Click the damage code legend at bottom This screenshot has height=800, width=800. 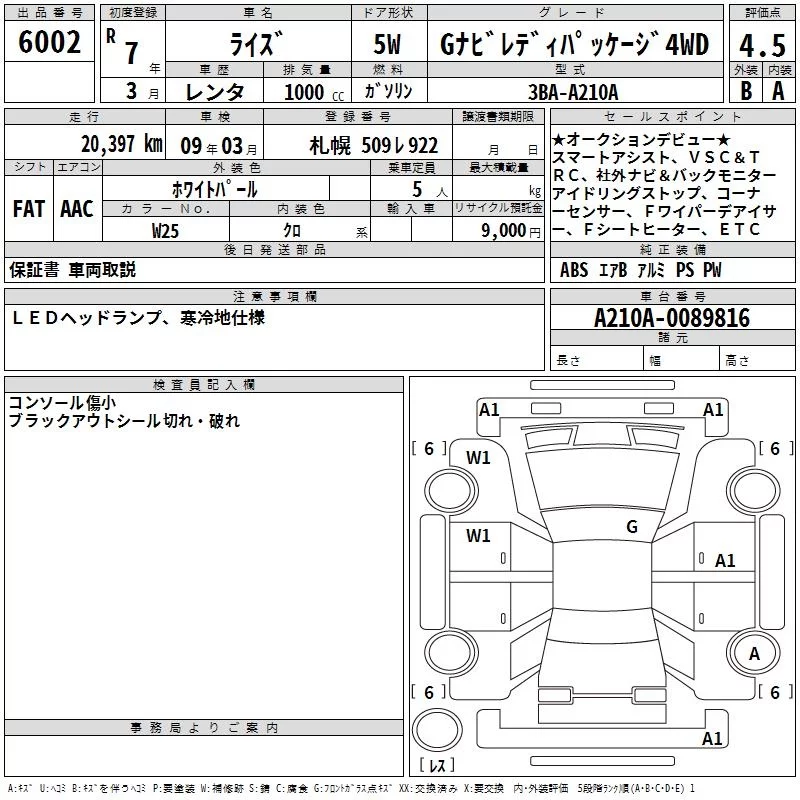click(x=351, y=789)
